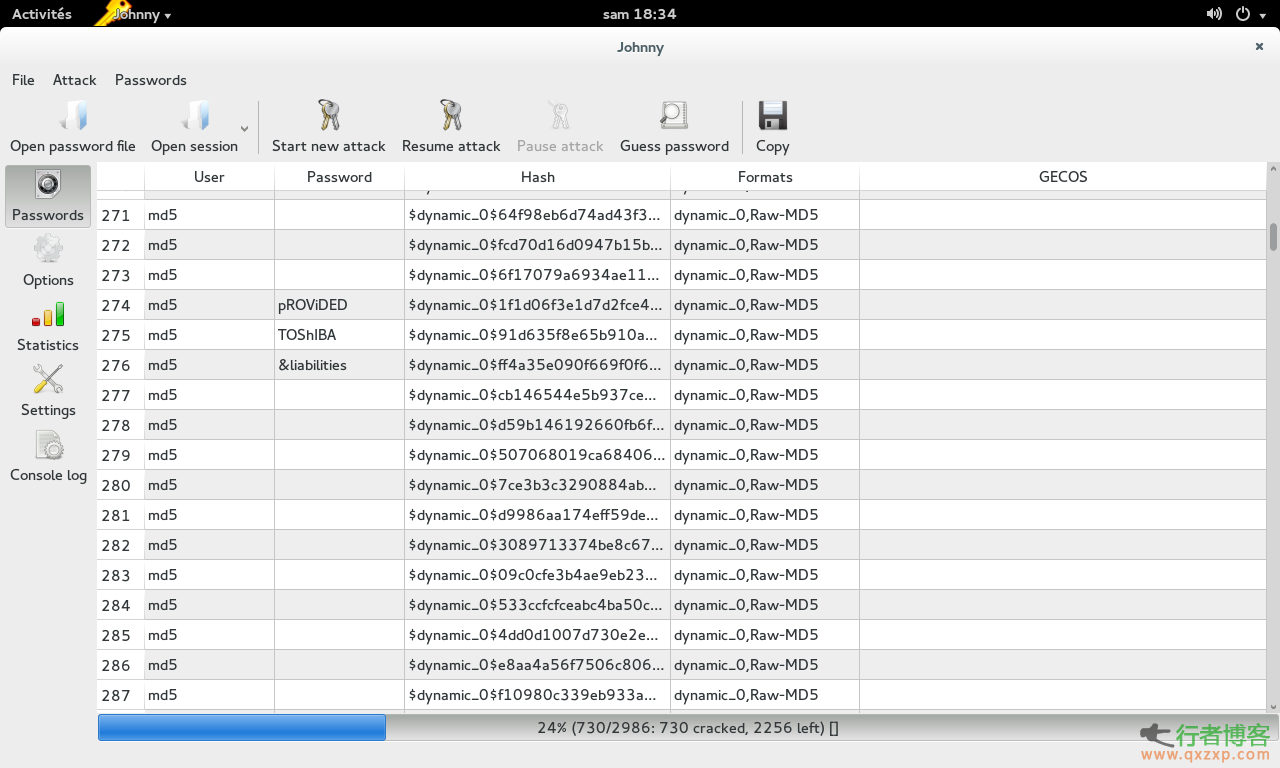
Task: Close the Johnny window
Action: tap(1260, 46)
